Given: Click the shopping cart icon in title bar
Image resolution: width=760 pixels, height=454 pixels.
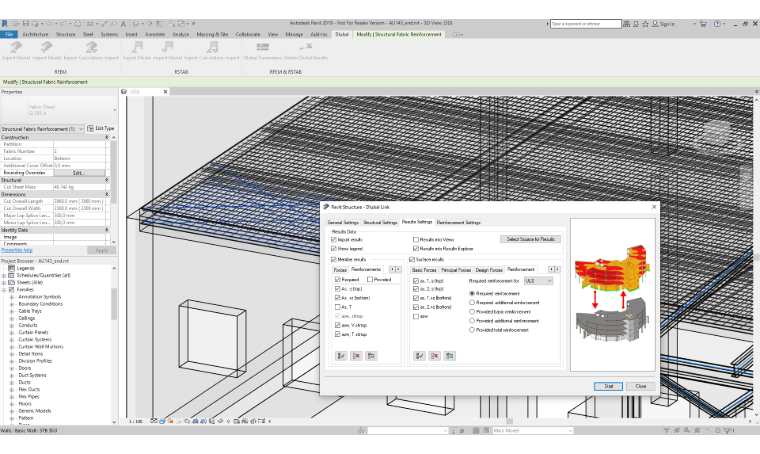Looking at the screenshot, I should tap(703, 23).
